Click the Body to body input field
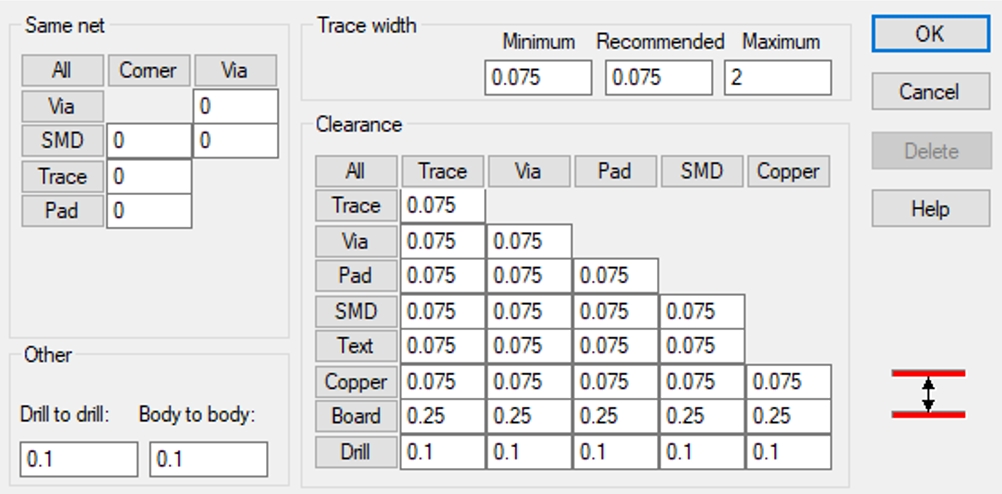 (208, 459)
